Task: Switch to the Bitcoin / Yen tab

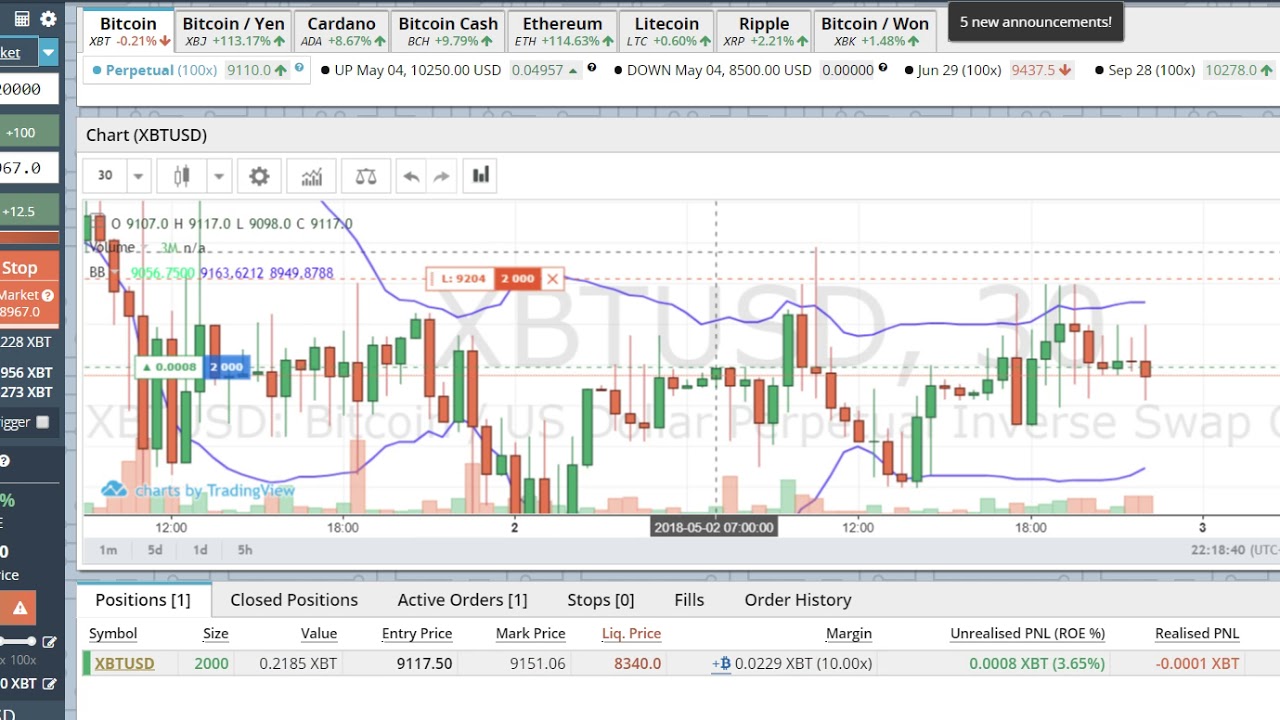Action: [x=234, y=31]
